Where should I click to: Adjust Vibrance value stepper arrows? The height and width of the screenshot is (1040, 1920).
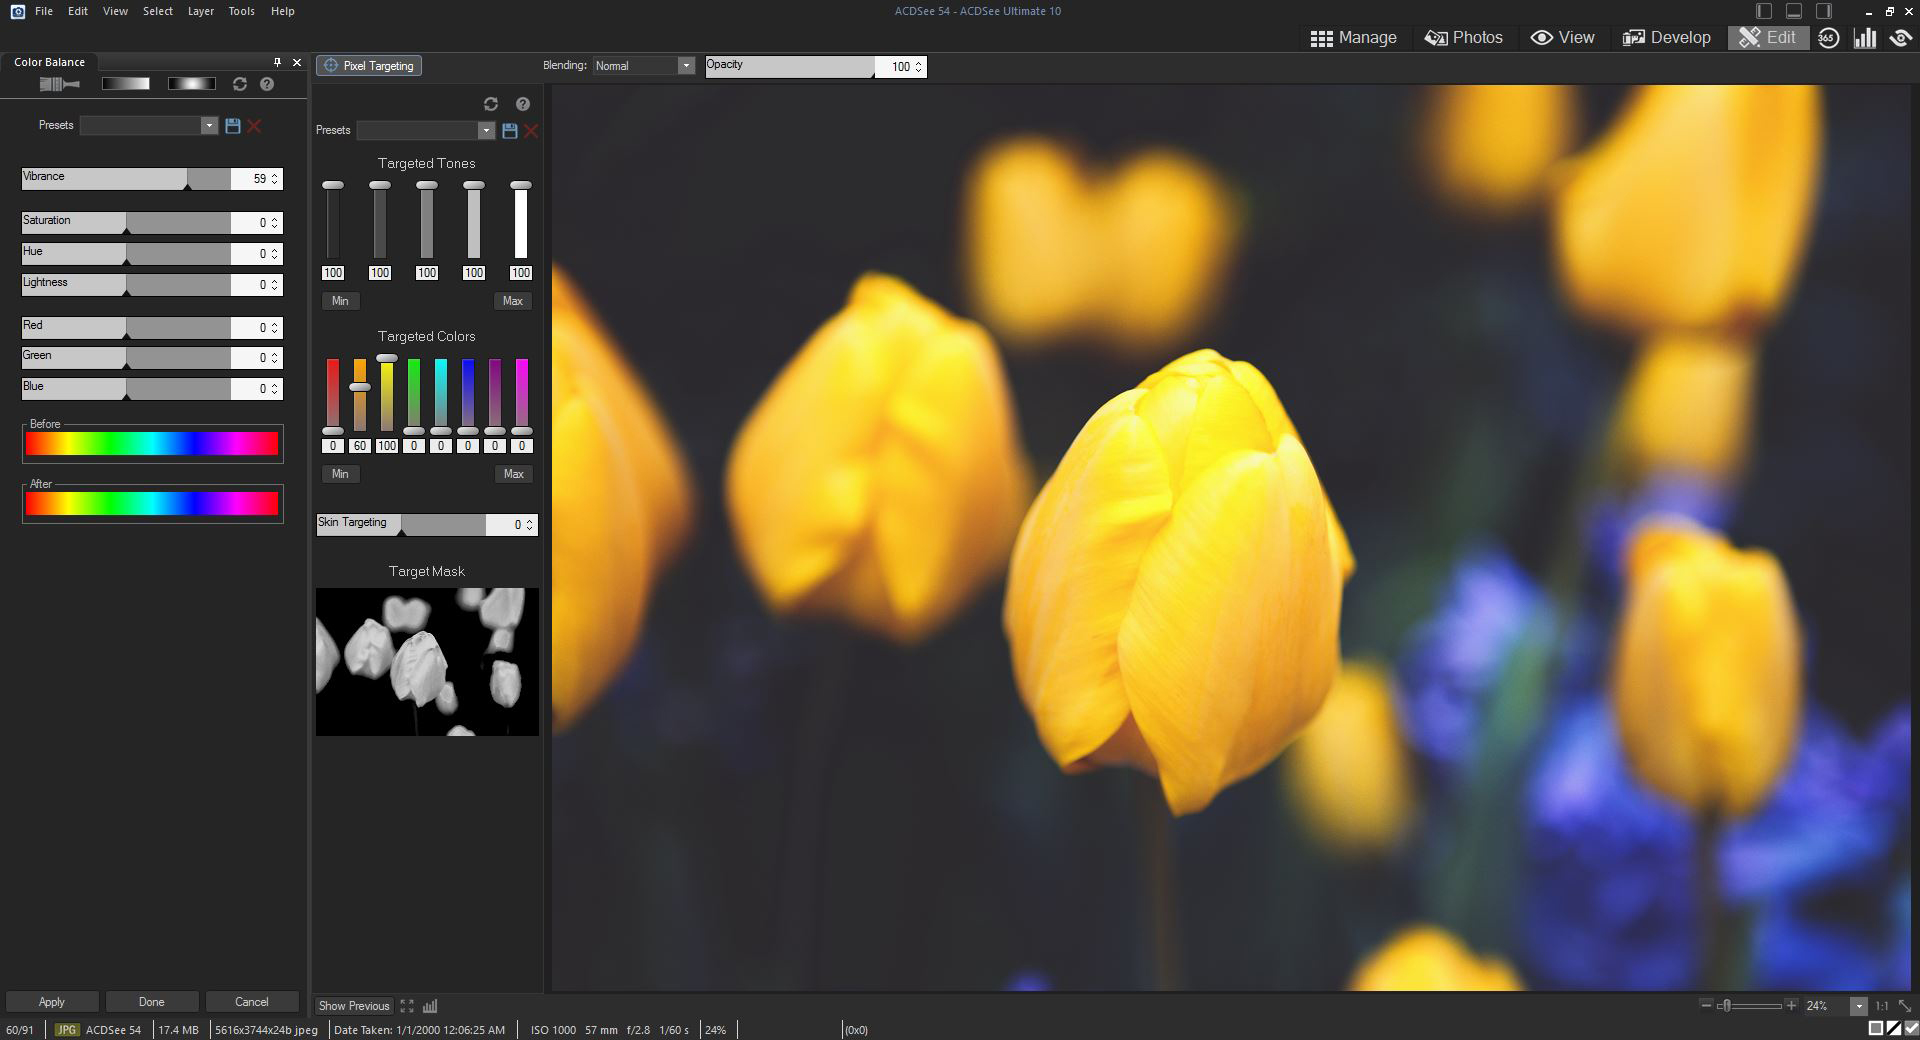click(275, 179)
